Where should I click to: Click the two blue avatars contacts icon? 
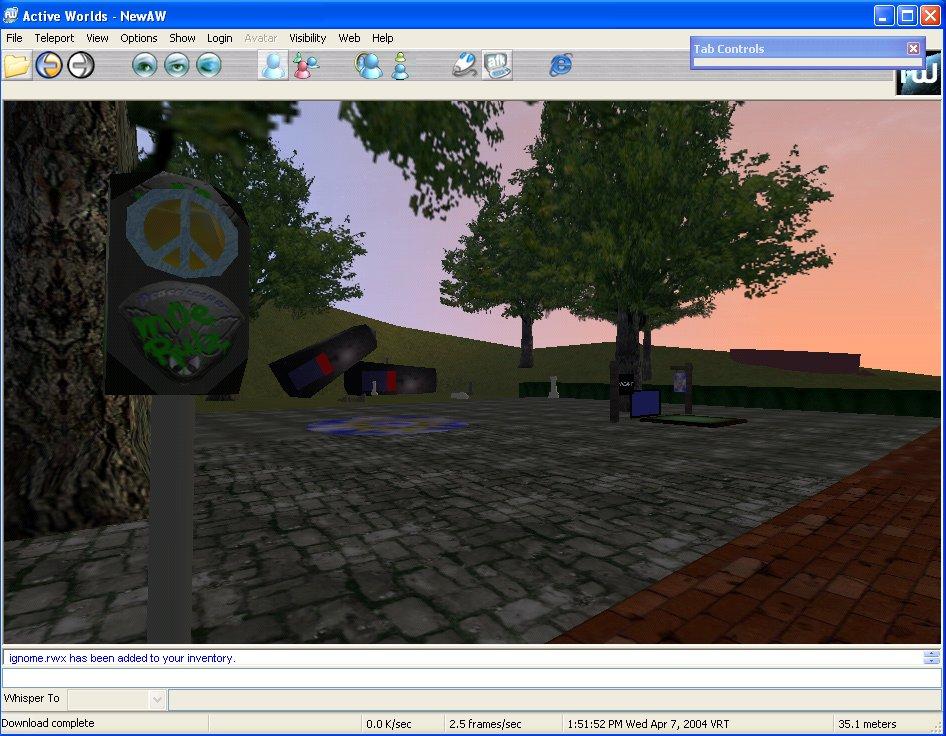369,66
